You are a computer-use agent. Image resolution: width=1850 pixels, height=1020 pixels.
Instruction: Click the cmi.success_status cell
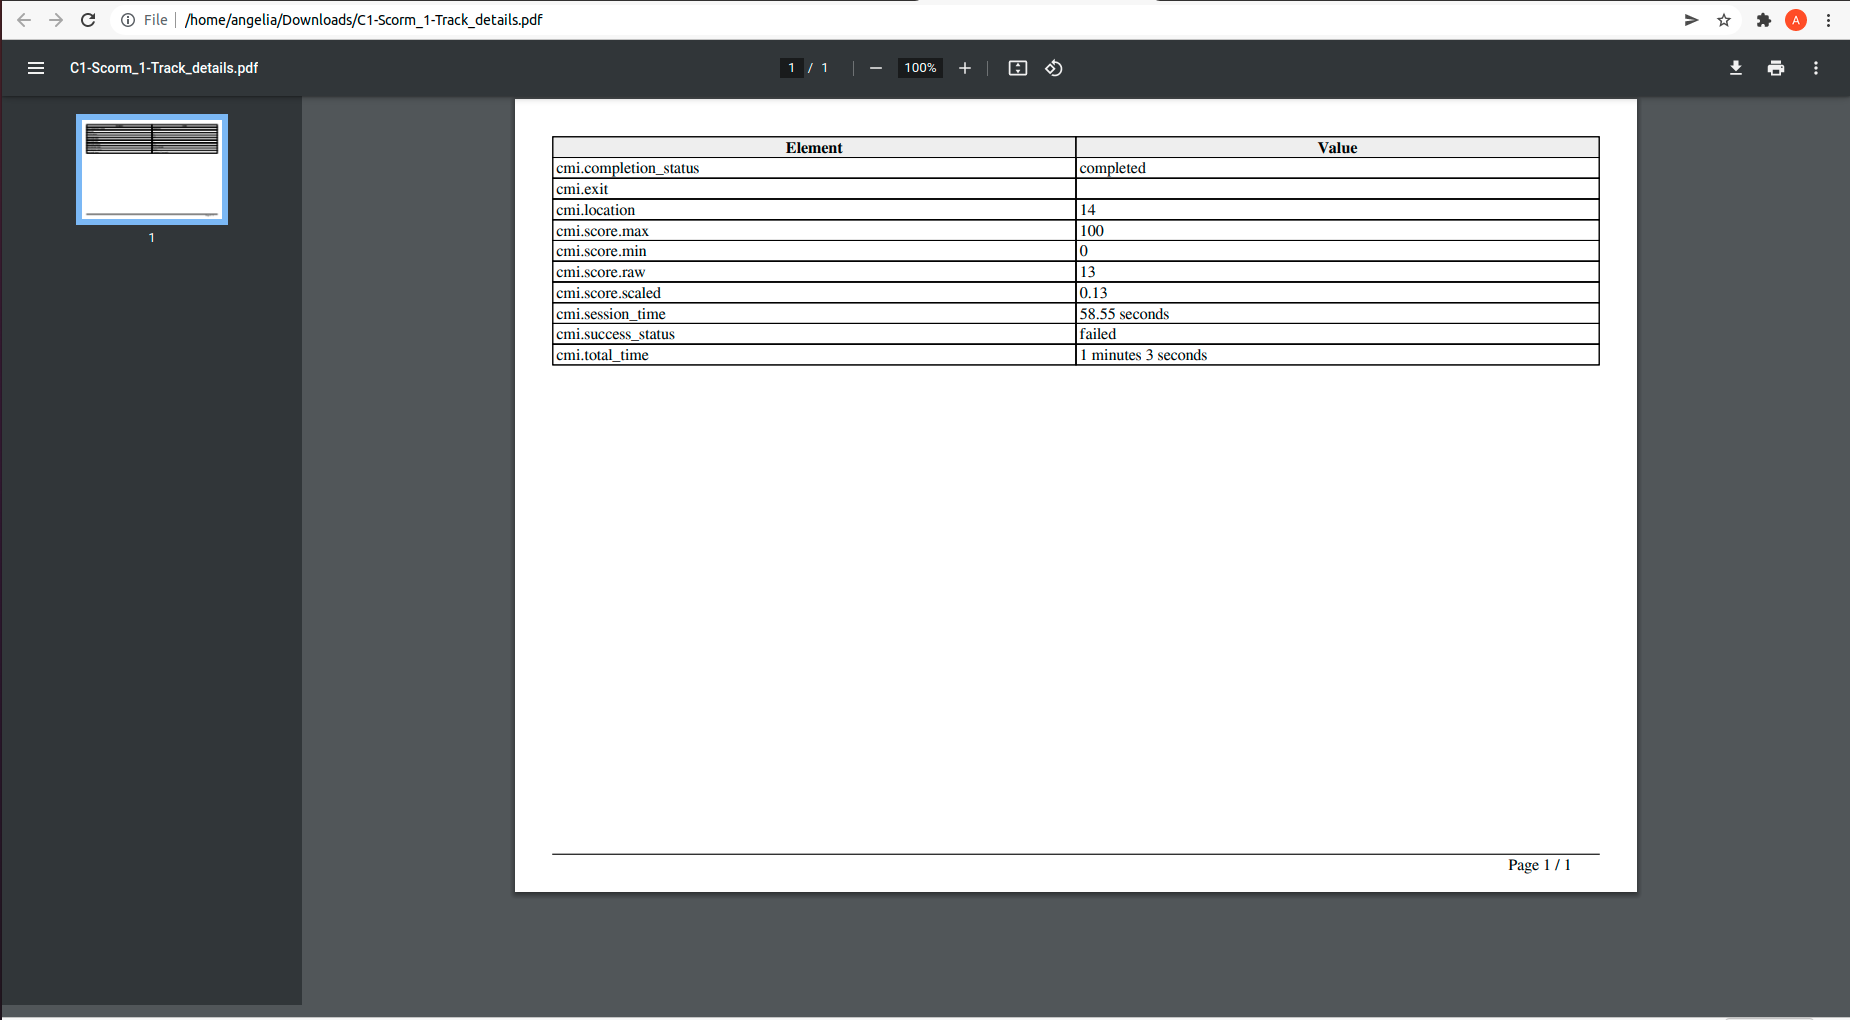814,334
